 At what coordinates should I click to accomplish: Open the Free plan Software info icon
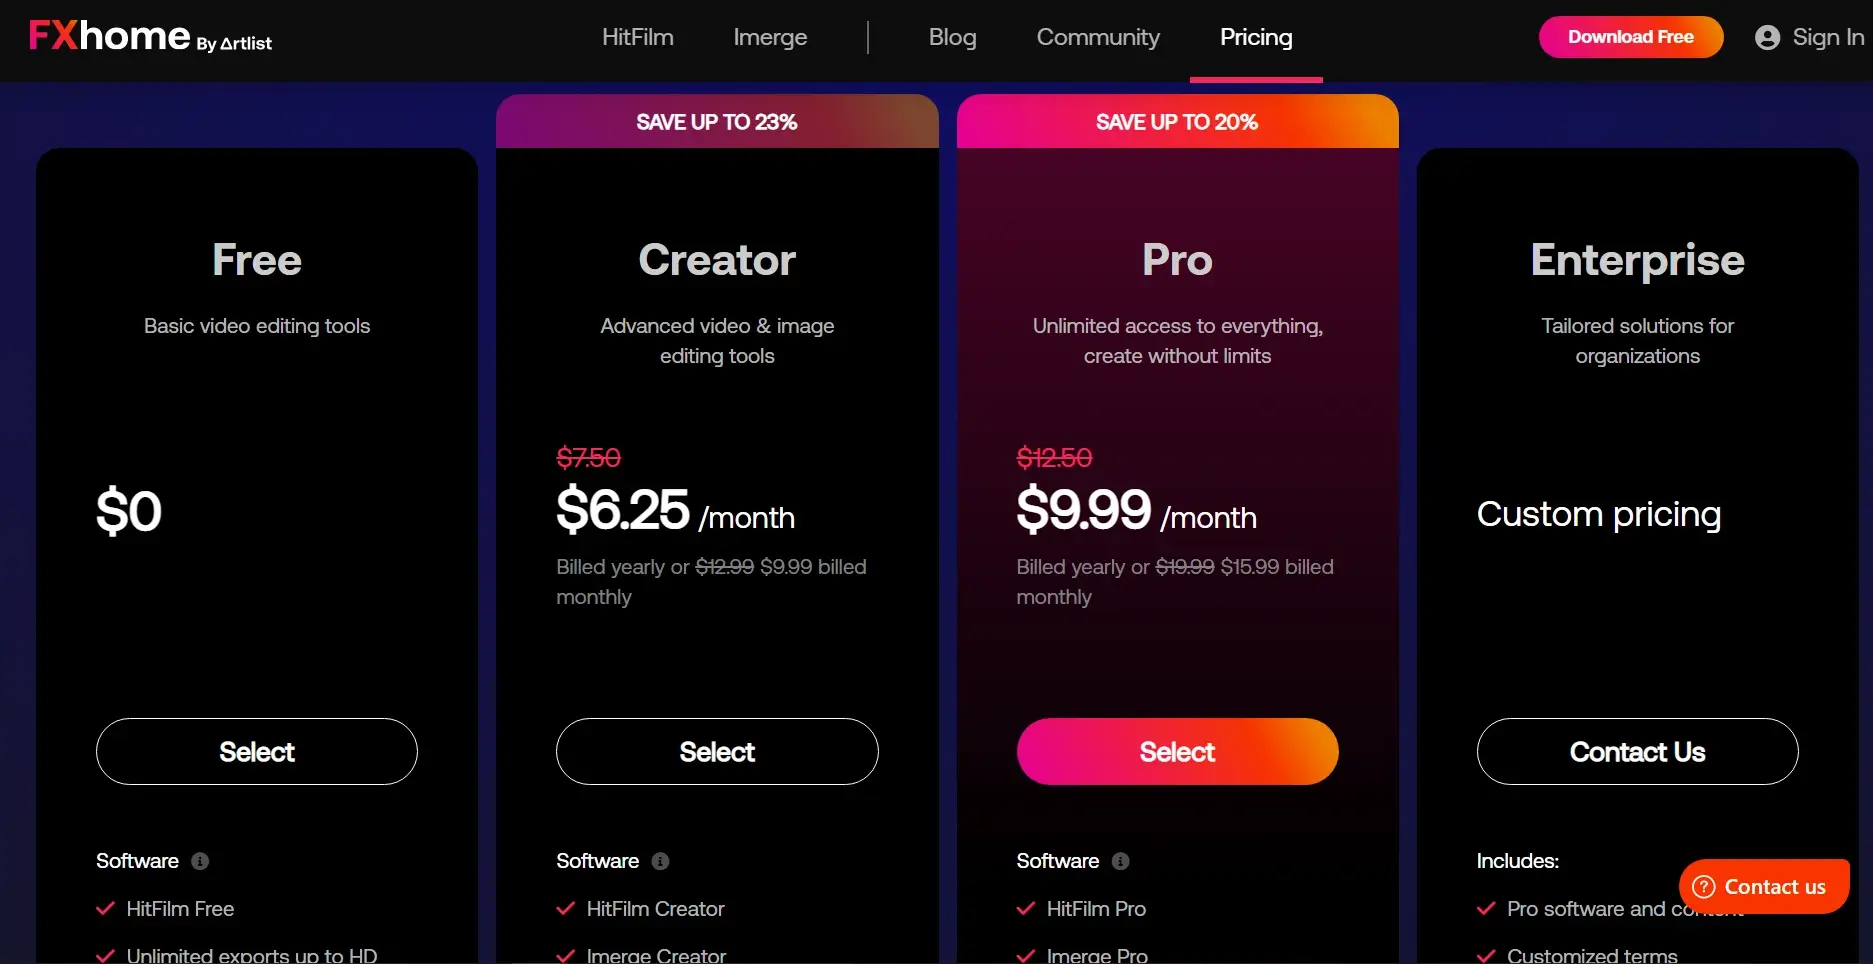point(200,861)
